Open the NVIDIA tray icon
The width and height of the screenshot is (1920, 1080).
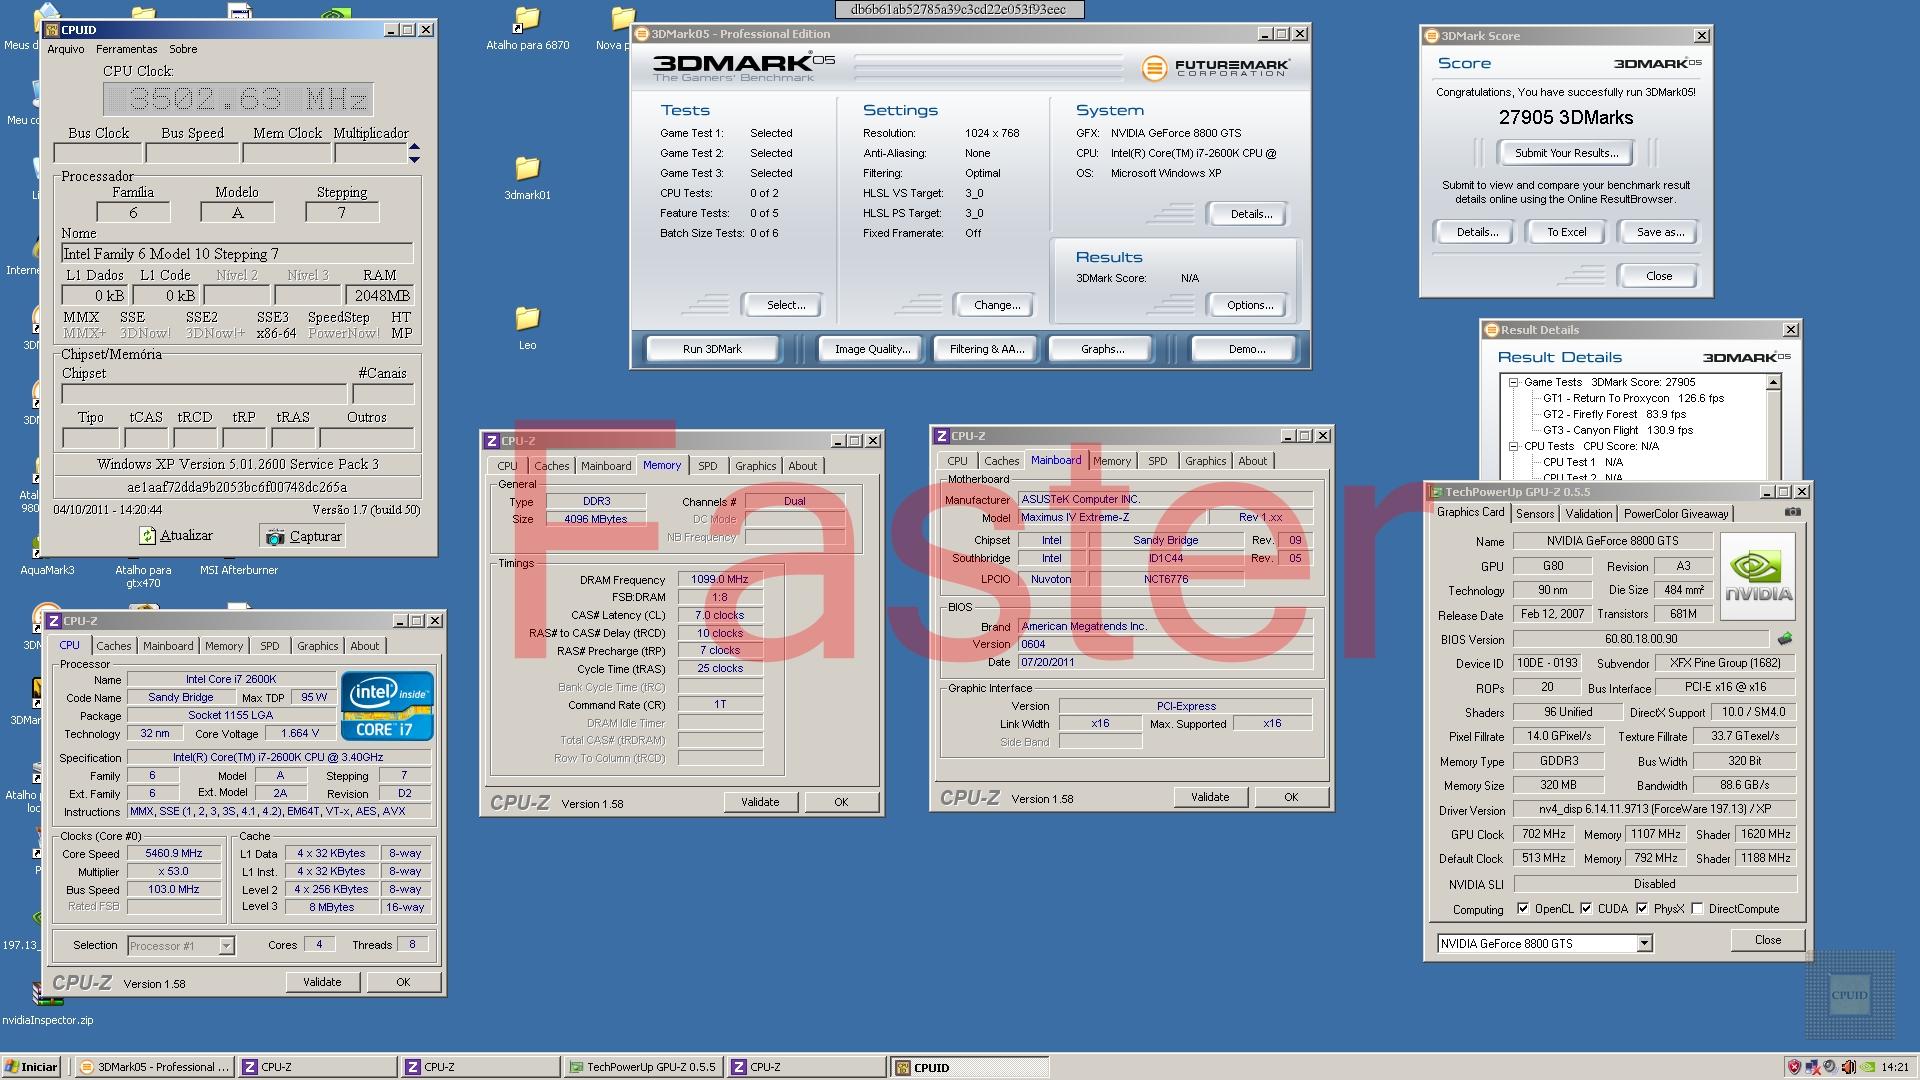[1867, 1067]
